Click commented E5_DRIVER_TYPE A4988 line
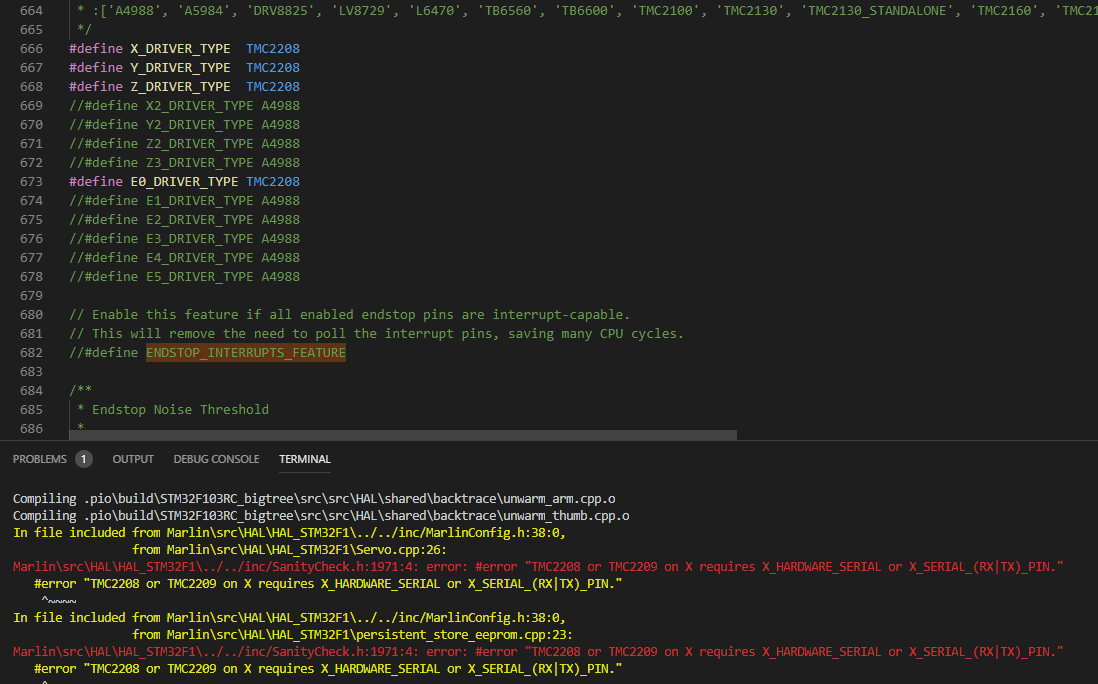The width and height of the screenshot is (1098, 684). tap(184, 277)
